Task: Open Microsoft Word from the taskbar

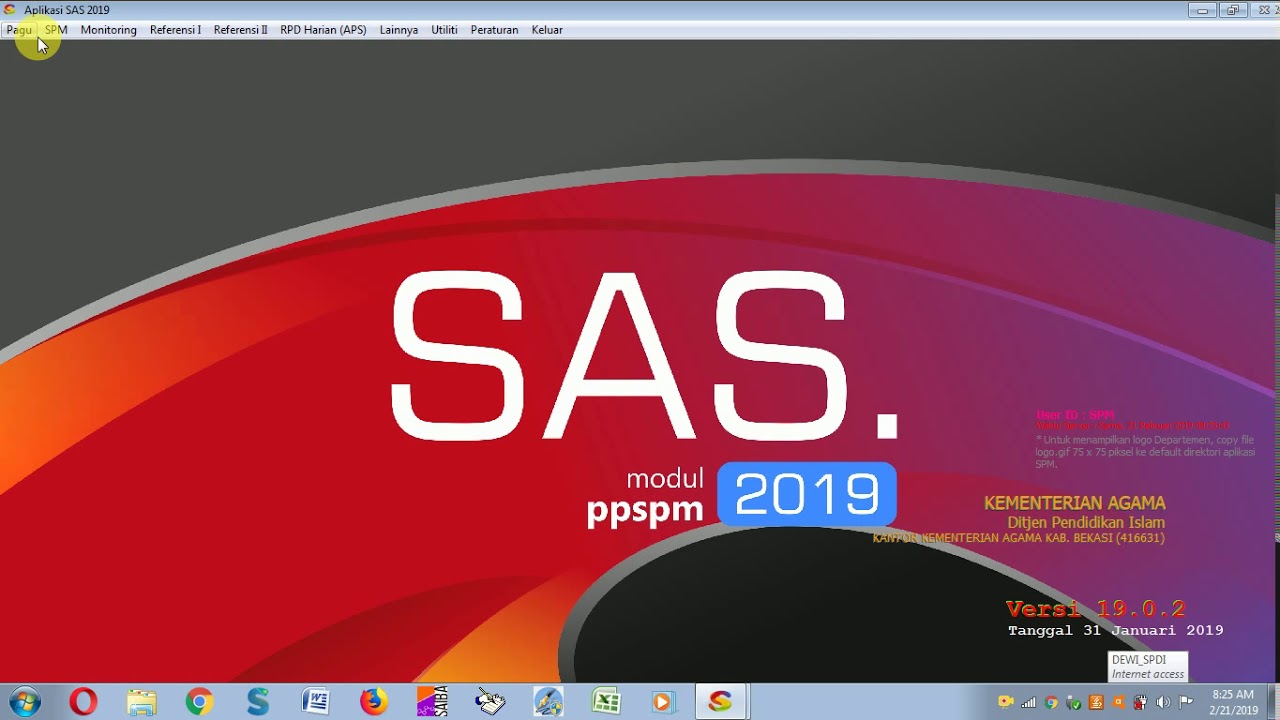Action: [316, 702]
